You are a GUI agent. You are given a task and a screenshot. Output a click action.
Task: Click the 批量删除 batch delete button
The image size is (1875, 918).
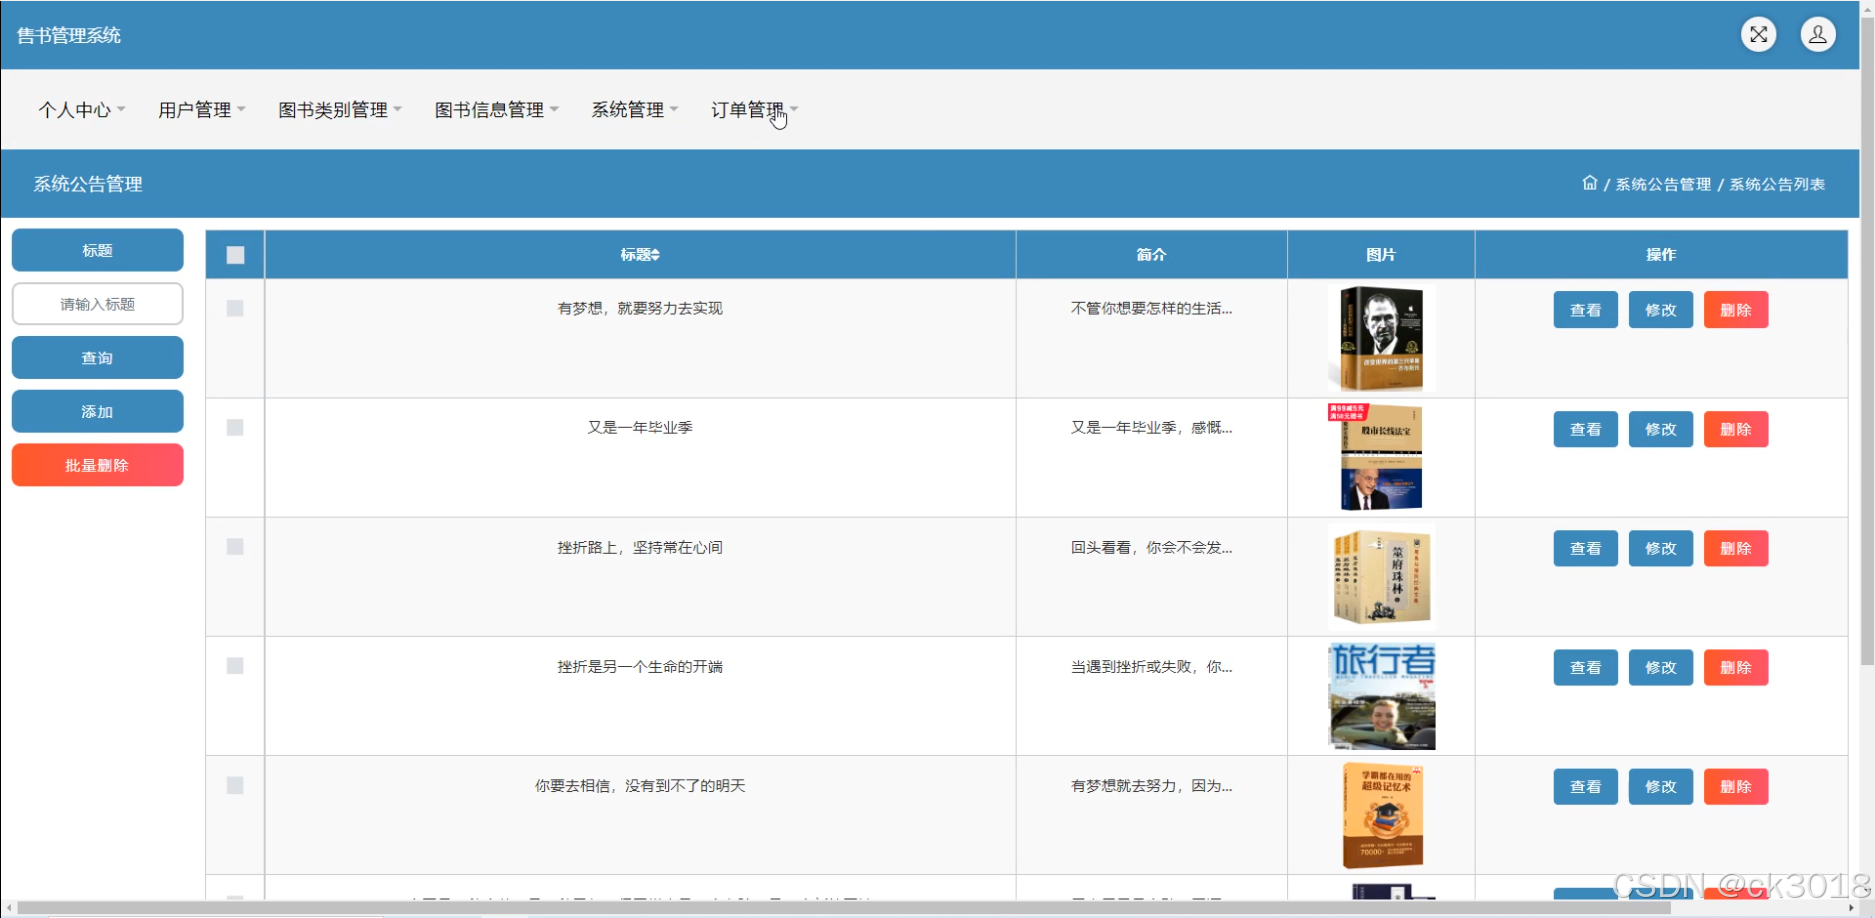[x=97, y=465]
